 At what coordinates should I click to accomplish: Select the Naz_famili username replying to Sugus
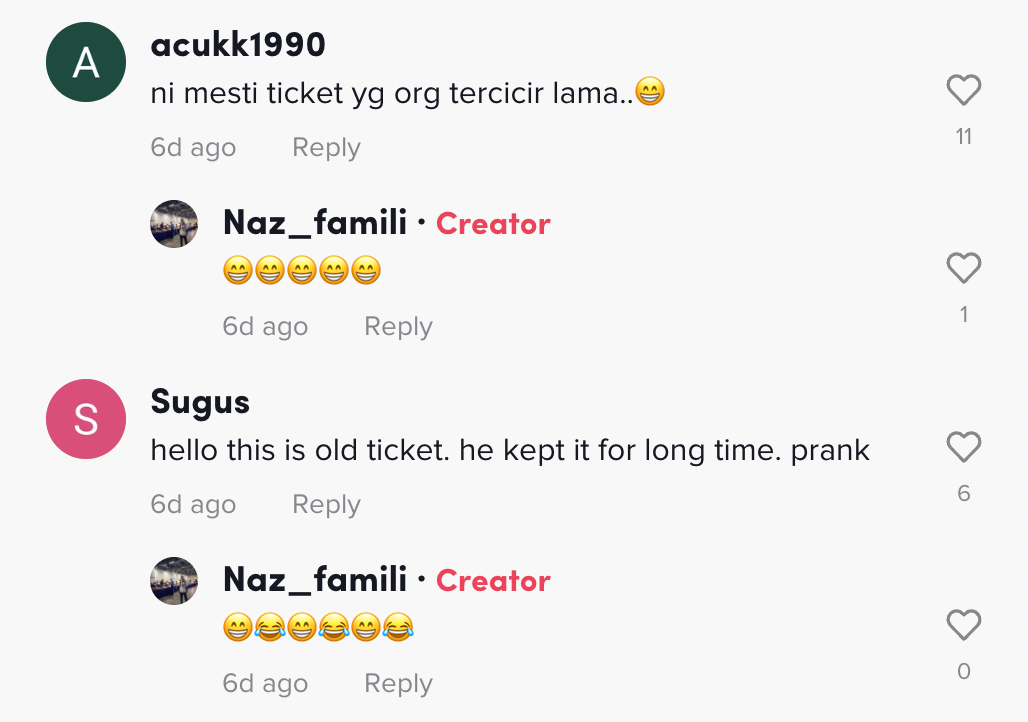(x=315, y=581)
